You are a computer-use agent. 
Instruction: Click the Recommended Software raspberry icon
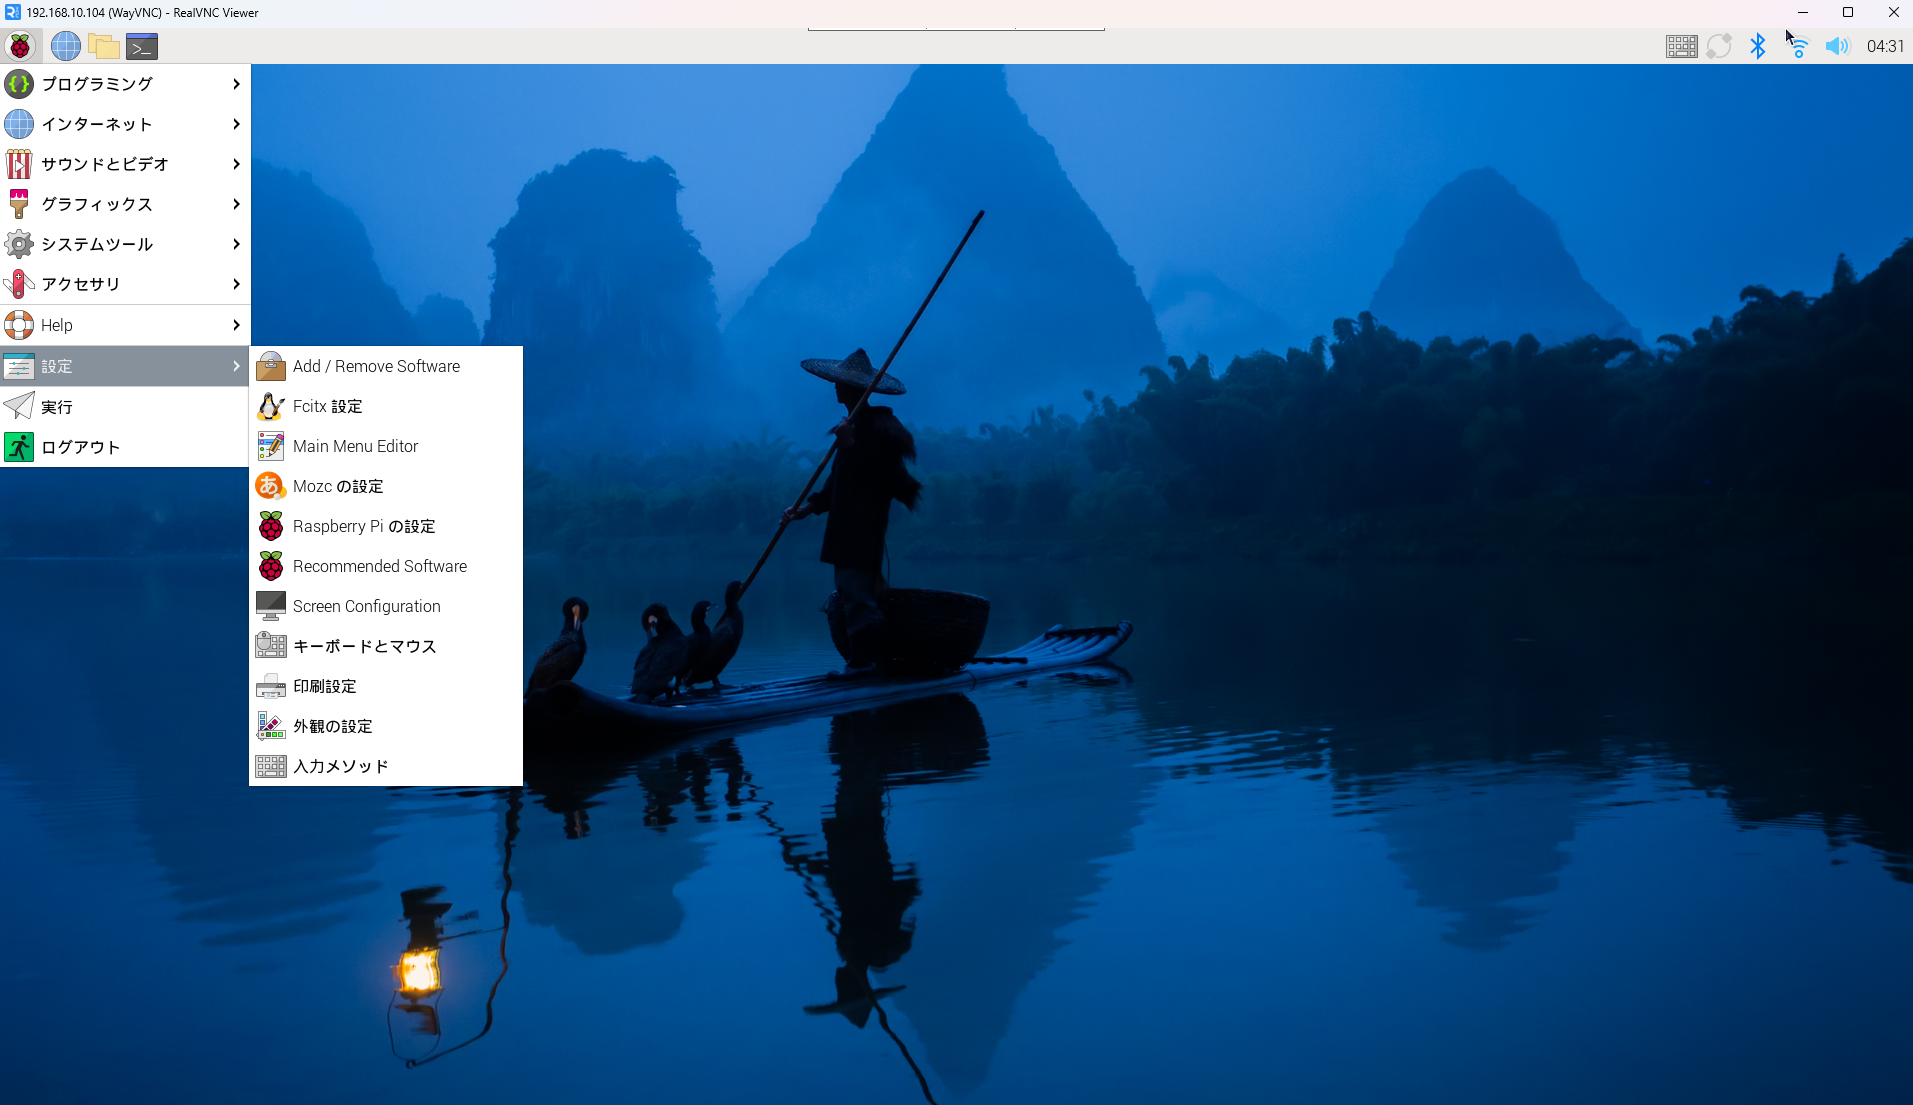click(271, 566)
